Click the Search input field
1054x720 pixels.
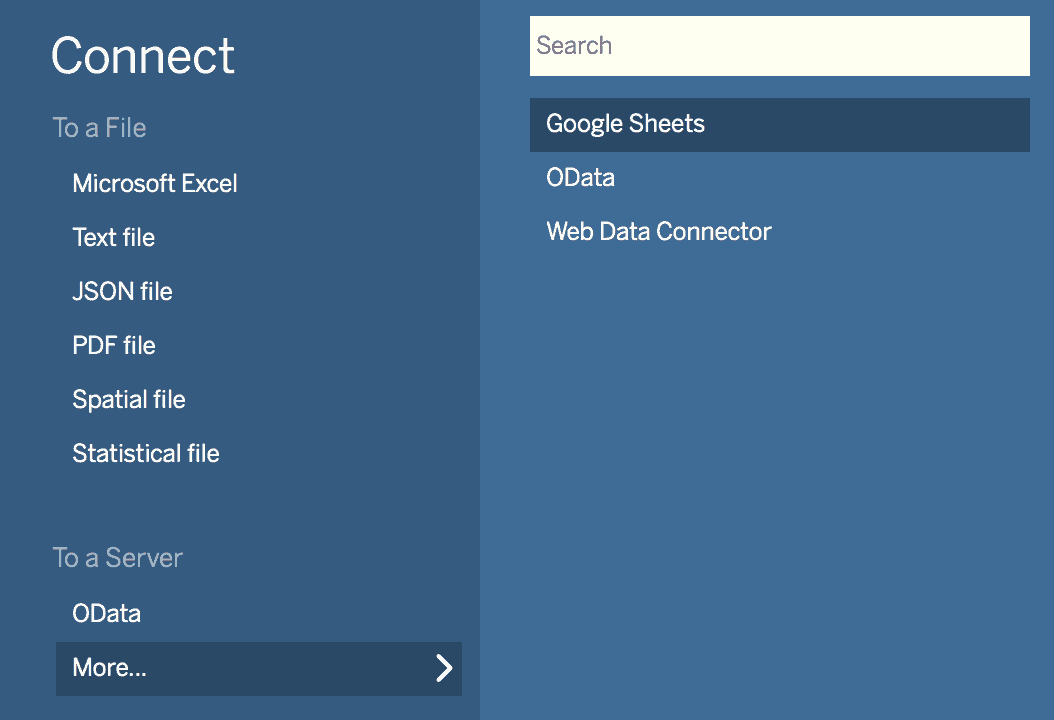[779, 46]
